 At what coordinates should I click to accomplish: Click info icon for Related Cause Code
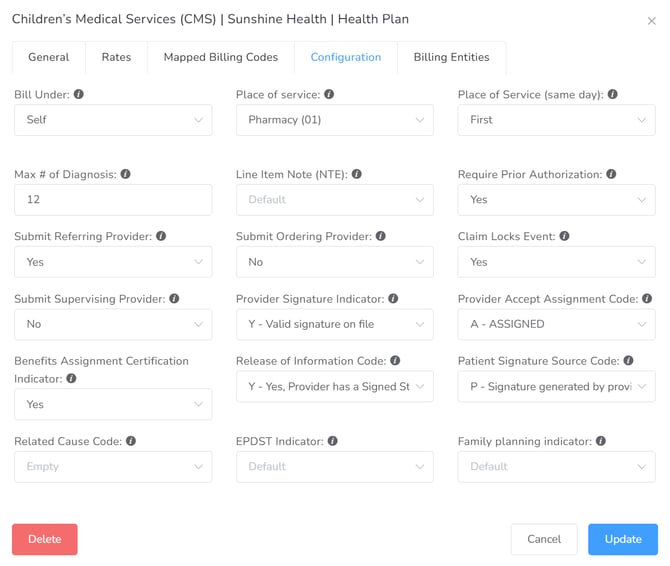pyautogui.click(x=131, y=441)
